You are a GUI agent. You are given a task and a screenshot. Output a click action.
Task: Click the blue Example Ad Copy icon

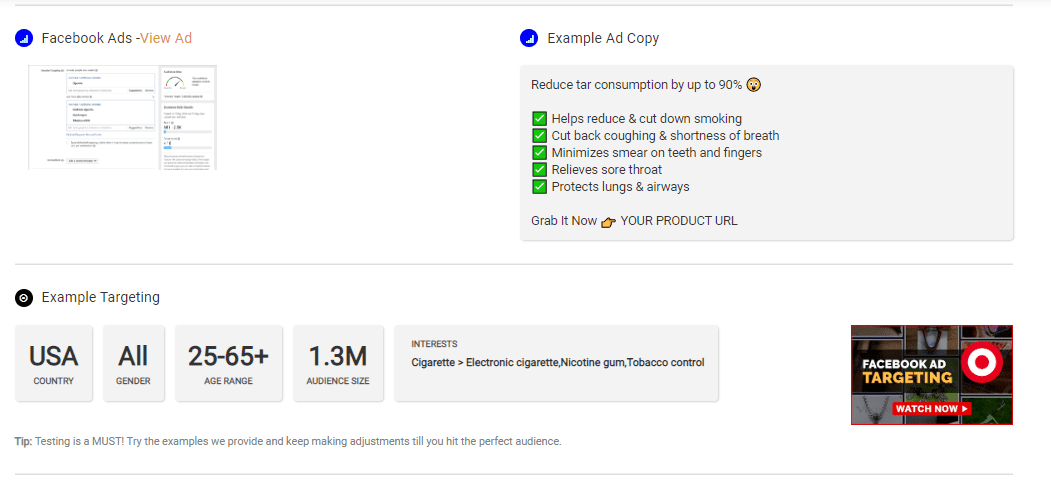(x=529, y=39)
